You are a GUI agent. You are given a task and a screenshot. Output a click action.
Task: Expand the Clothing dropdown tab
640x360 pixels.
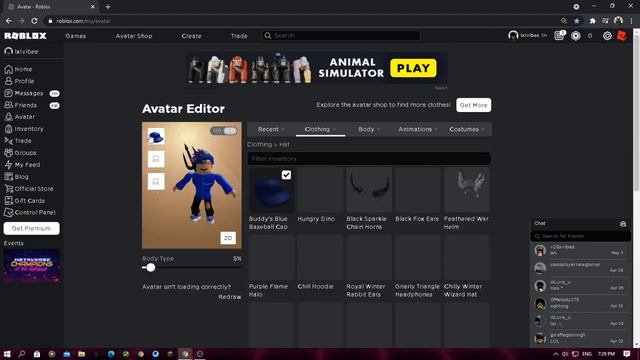[x=320, y=129]
